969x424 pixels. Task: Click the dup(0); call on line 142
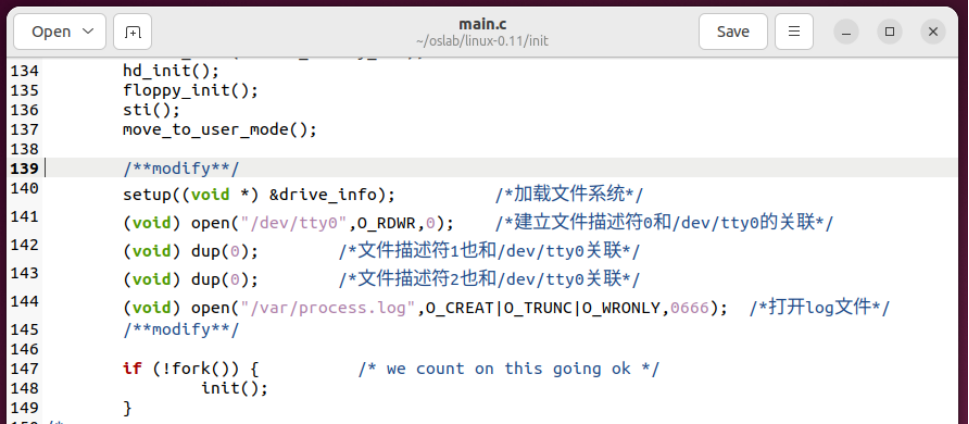(224, 252)
